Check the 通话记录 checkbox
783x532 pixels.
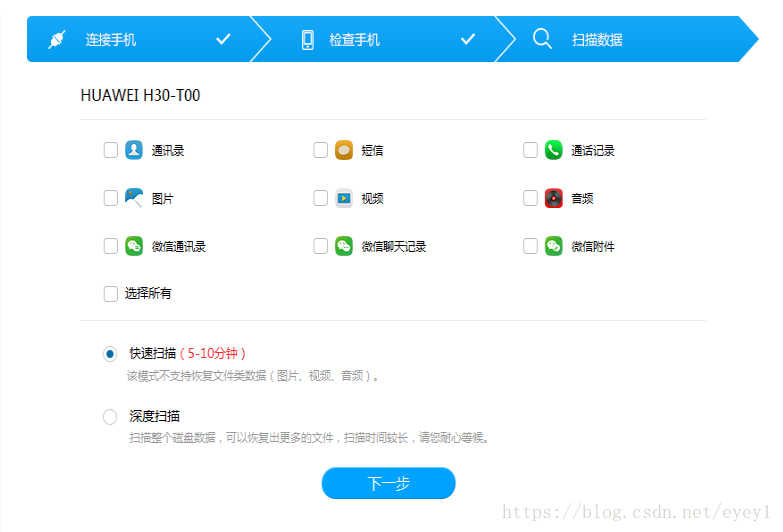click(x=530, y=150)
